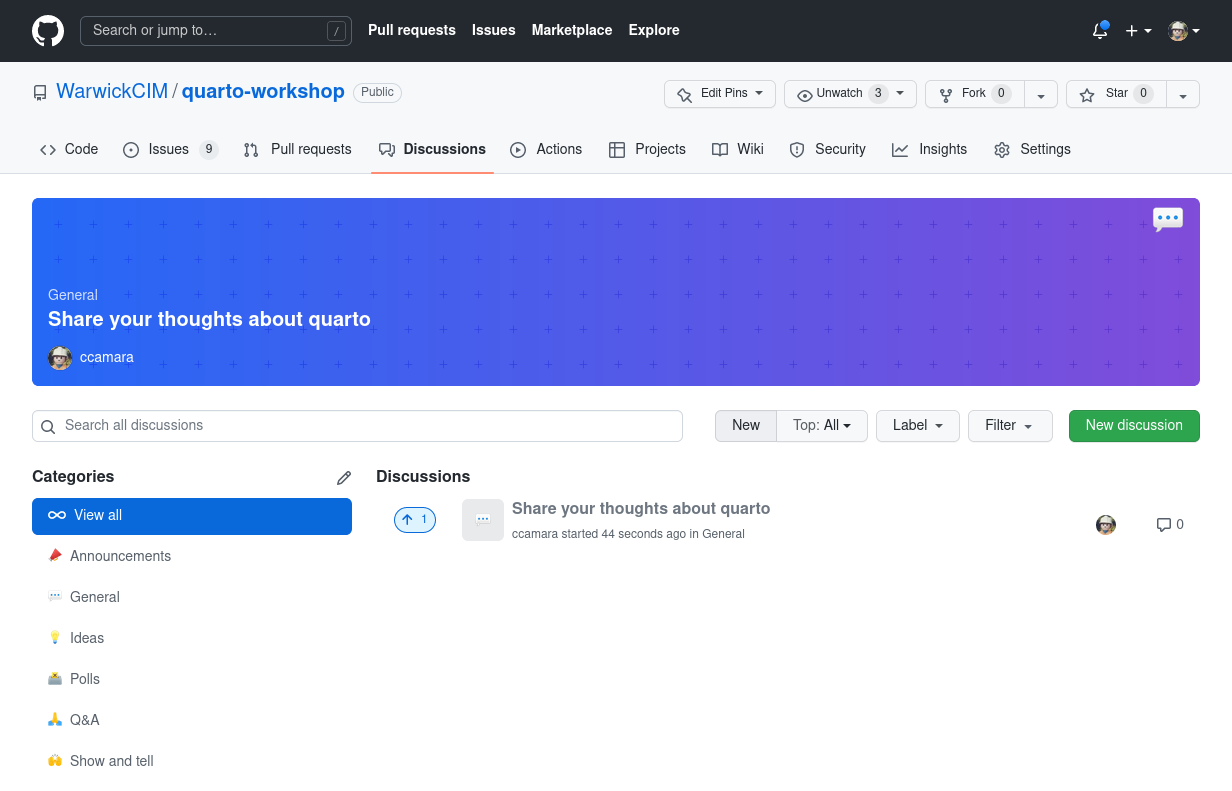This screenshot has width=1232, height=791.
Task: Open comments count on the discussion
Action: point(1170,524)
